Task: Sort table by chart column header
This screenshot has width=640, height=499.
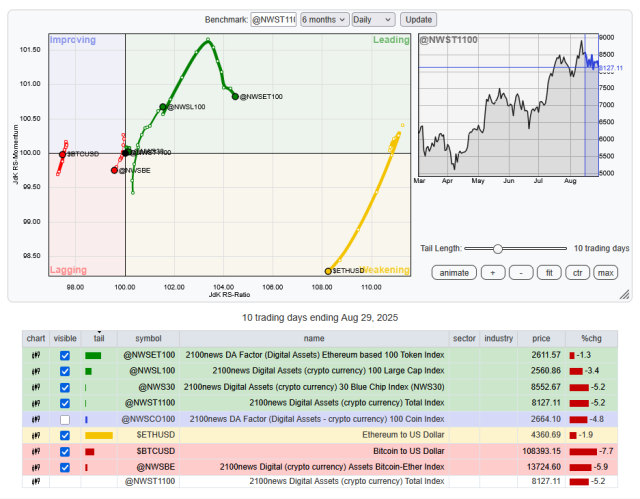Action: tap(36, 338)
